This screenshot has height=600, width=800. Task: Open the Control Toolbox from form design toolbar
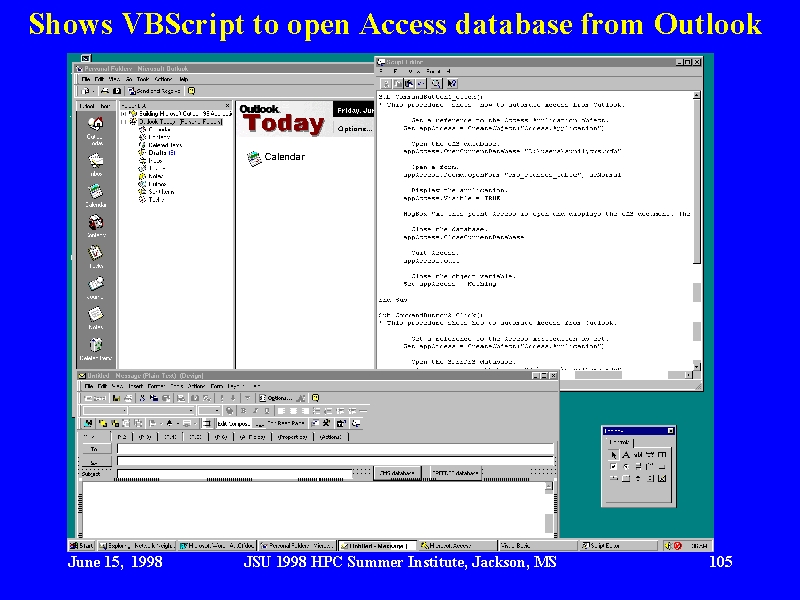click(x=327, y=423)
